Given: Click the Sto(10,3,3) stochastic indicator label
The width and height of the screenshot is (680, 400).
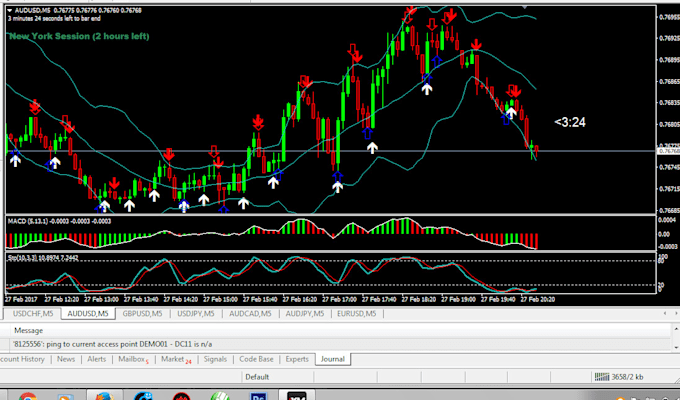Looking at the screenshot, I should [x=43, y=258].
